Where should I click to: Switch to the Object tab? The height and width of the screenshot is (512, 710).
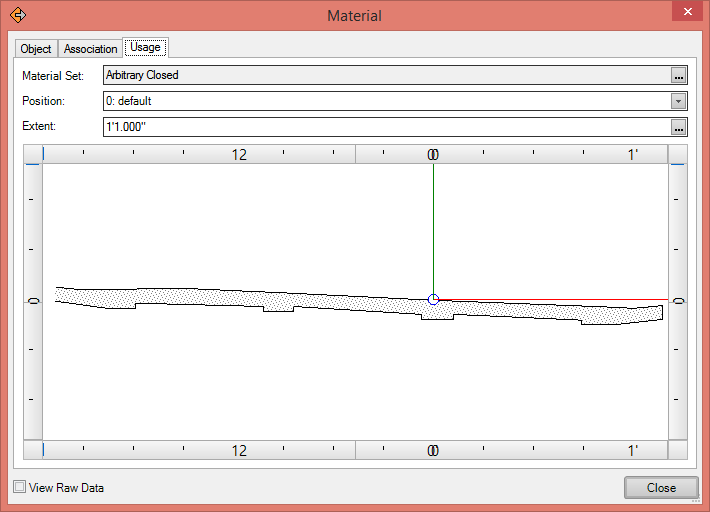click(36, 48)
